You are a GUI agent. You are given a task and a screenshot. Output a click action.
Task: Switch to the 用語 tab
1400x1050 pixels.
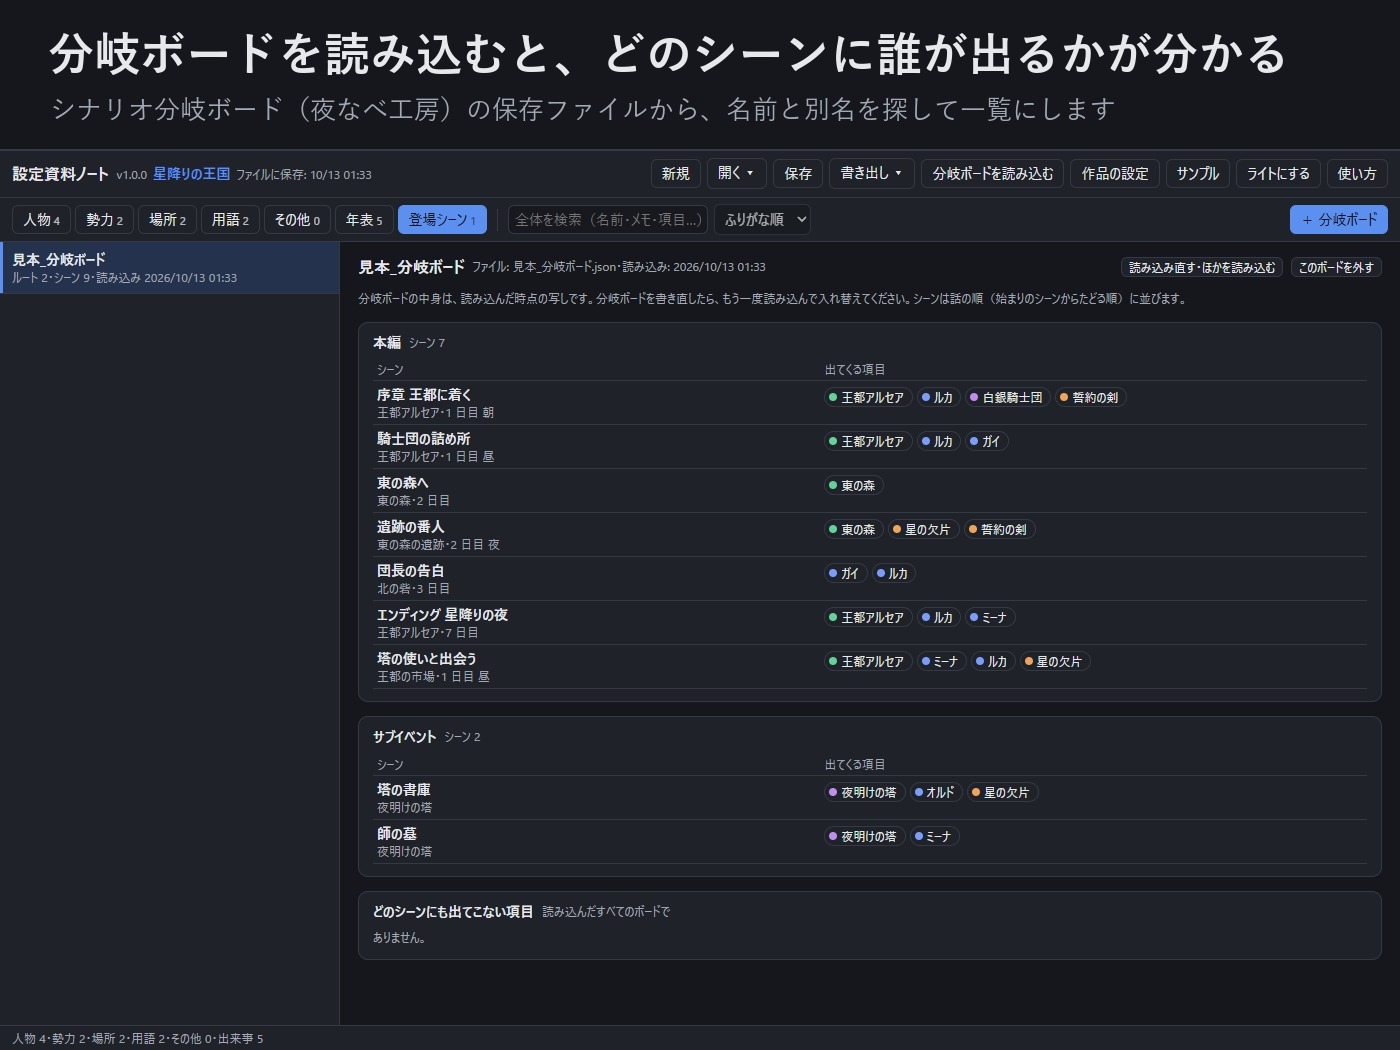(230, 220)
